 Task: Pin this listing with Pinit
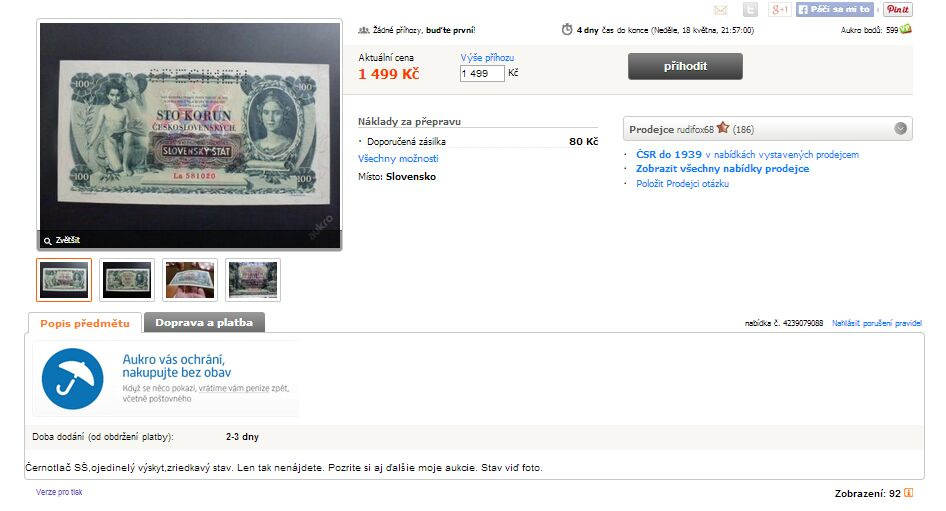click(898, 9)
